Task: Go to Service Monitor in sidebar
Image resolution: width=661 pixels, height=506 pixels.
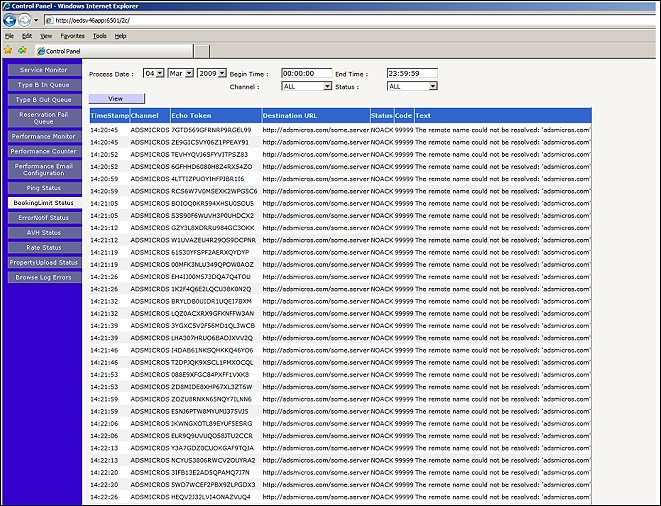Action: pyautogui.click(x=43, y=70)
